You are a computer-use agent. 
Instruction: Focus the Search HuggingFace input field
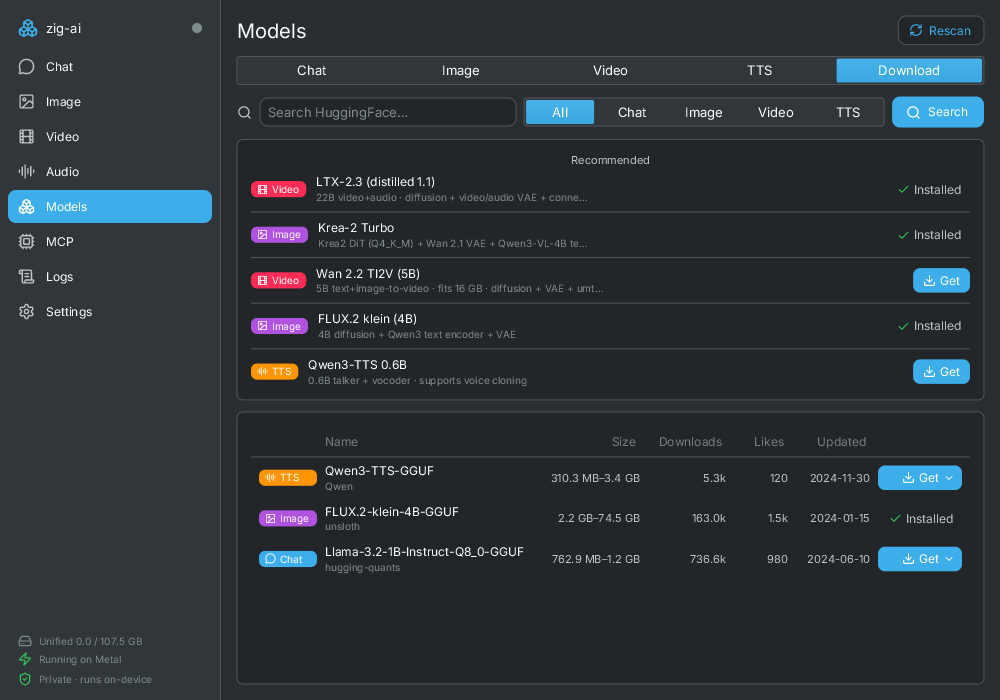388,112
